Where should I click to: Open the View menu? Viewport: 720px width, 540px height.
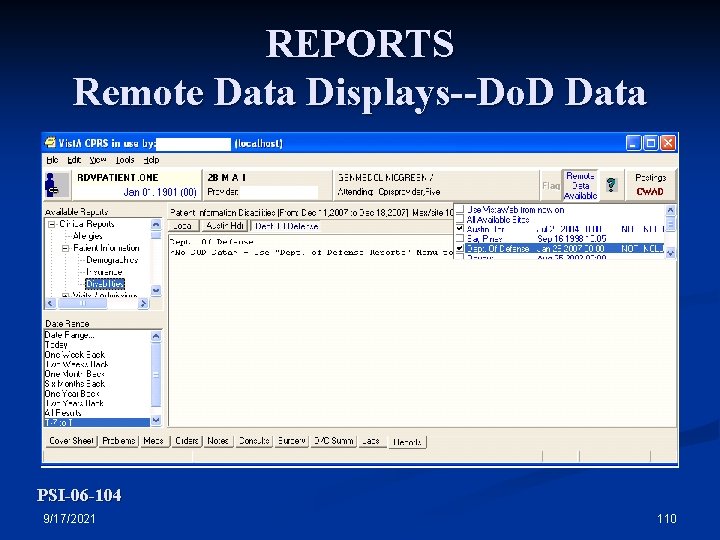97,160
